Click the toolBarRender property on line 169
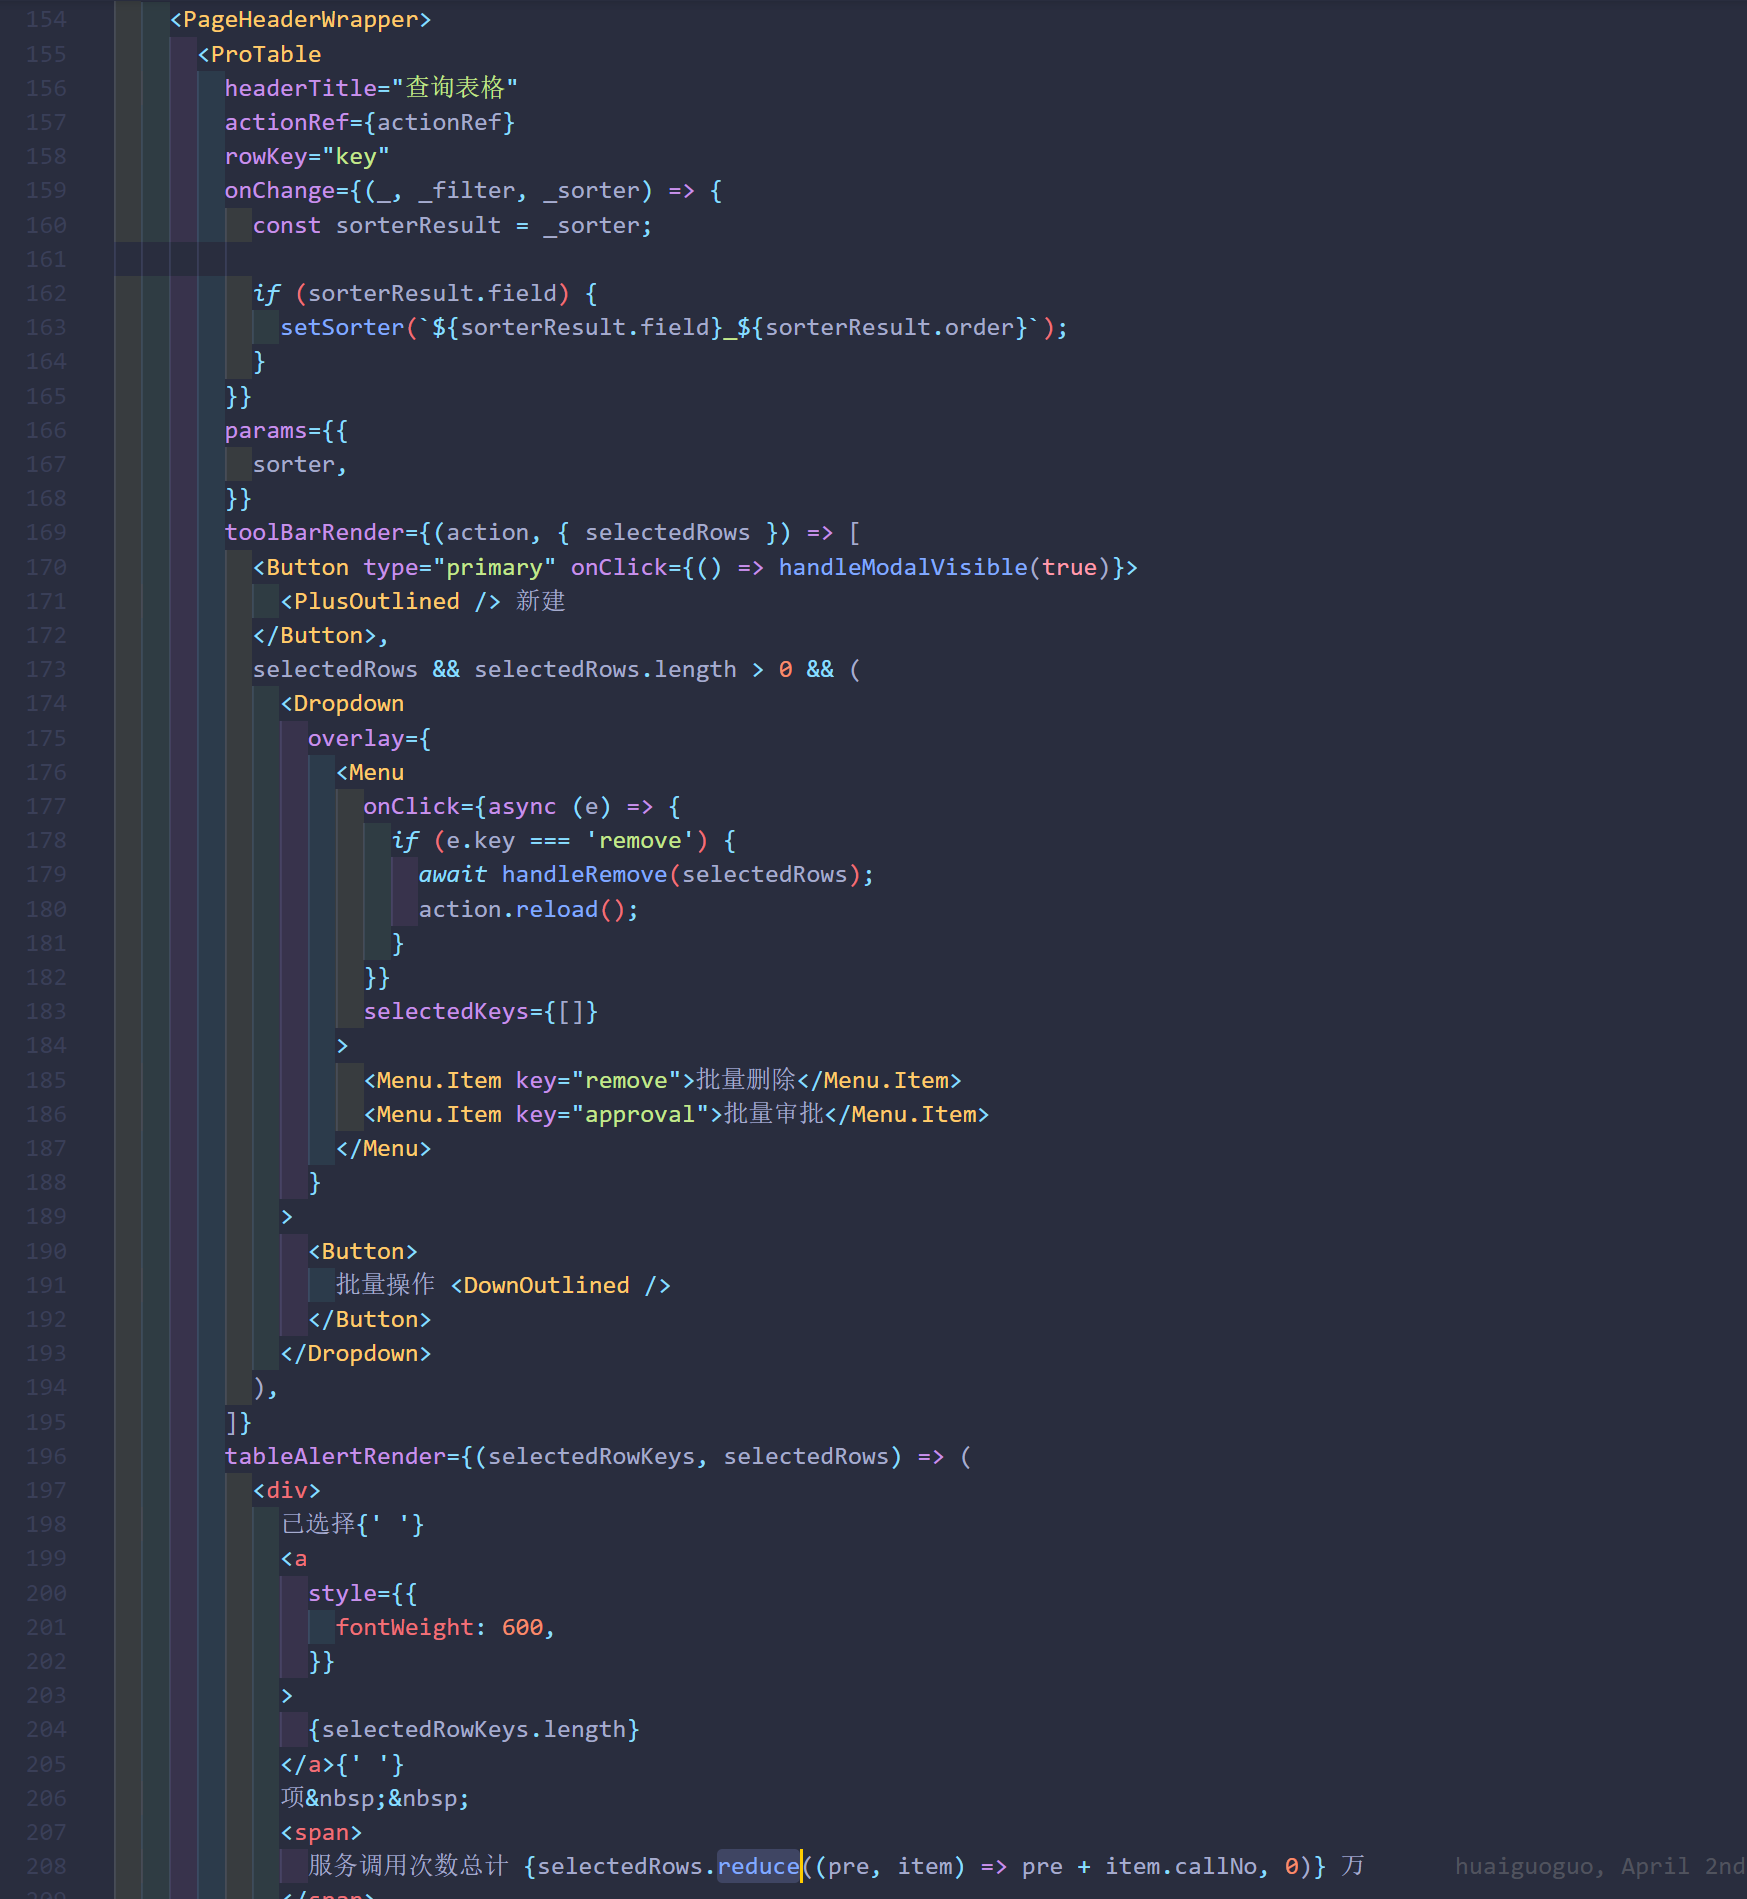This screenshot has width=1747, height=1899. (316, 532)
